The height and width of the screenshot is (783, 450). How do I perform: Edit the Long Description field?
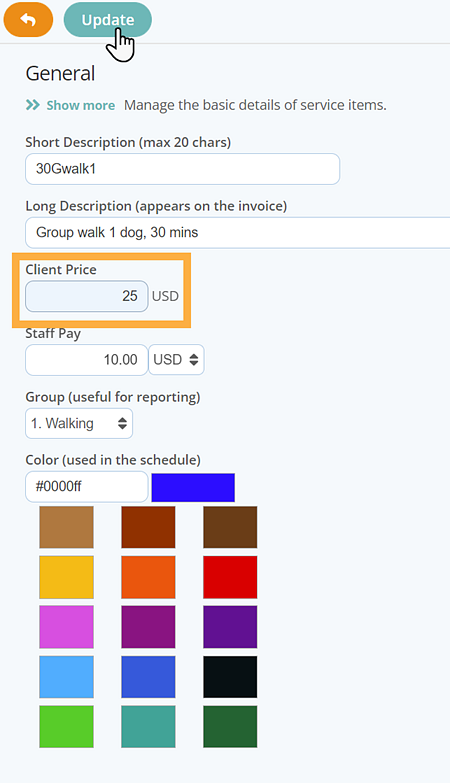[x=238, y=233]
